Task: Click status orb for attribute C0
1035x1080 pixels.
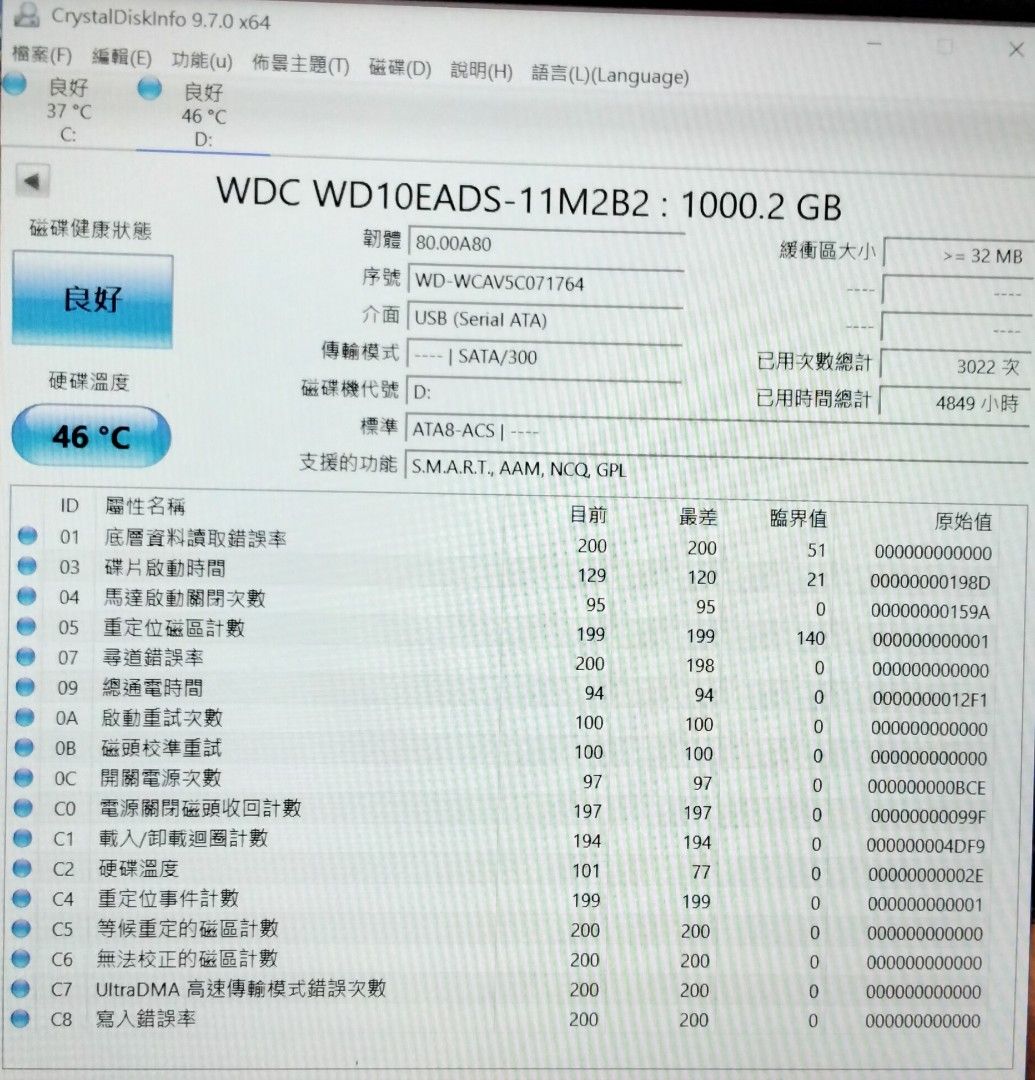Action: tap(23, 807)
